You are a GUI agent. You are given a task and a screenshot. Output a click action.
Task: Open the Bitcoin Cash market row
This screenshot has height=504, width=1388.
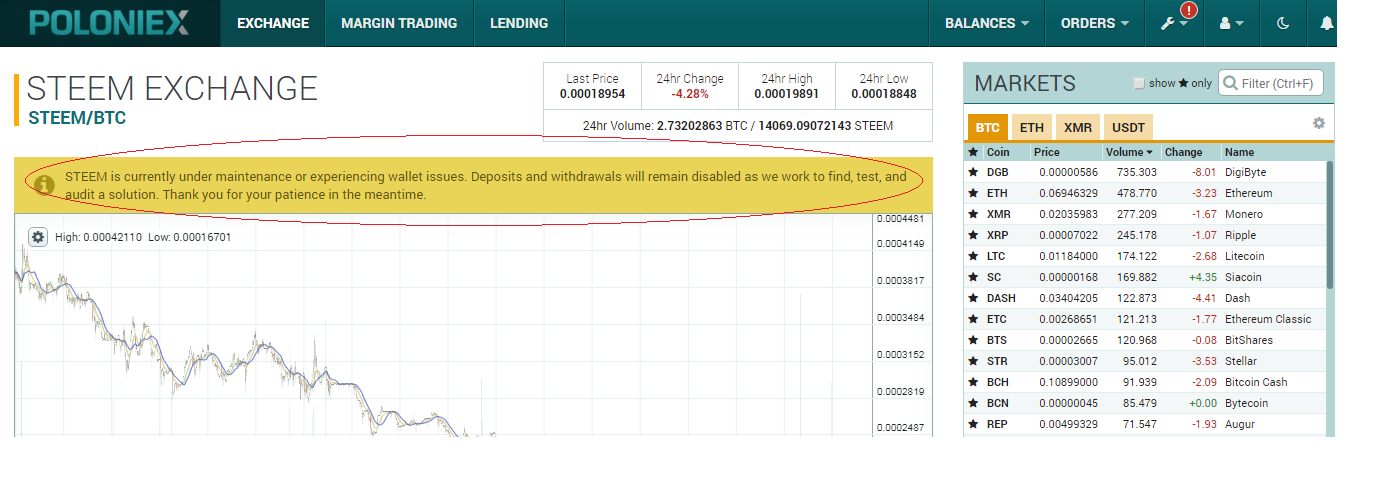1145,382
